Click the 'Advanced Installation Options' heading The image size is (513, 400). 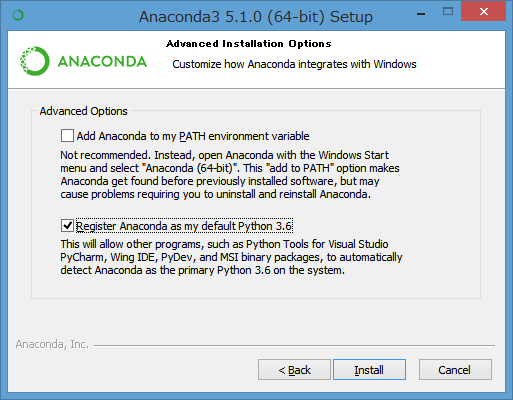point(249,44)
